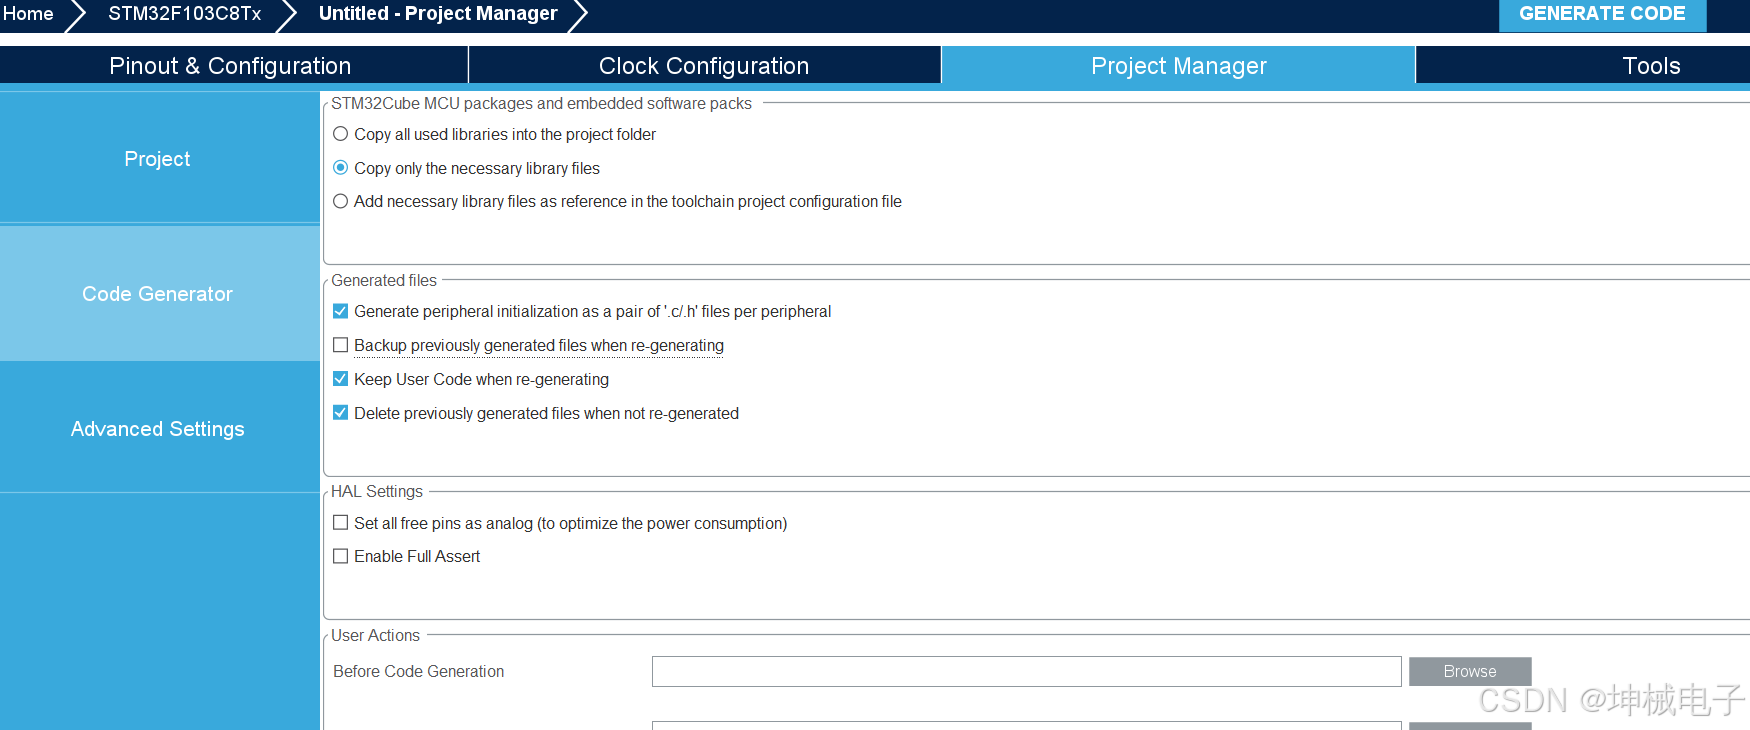Select Copy only the necessary library files
The width and height of the screenshot is (1750, 730).
[x=341, y=168]
